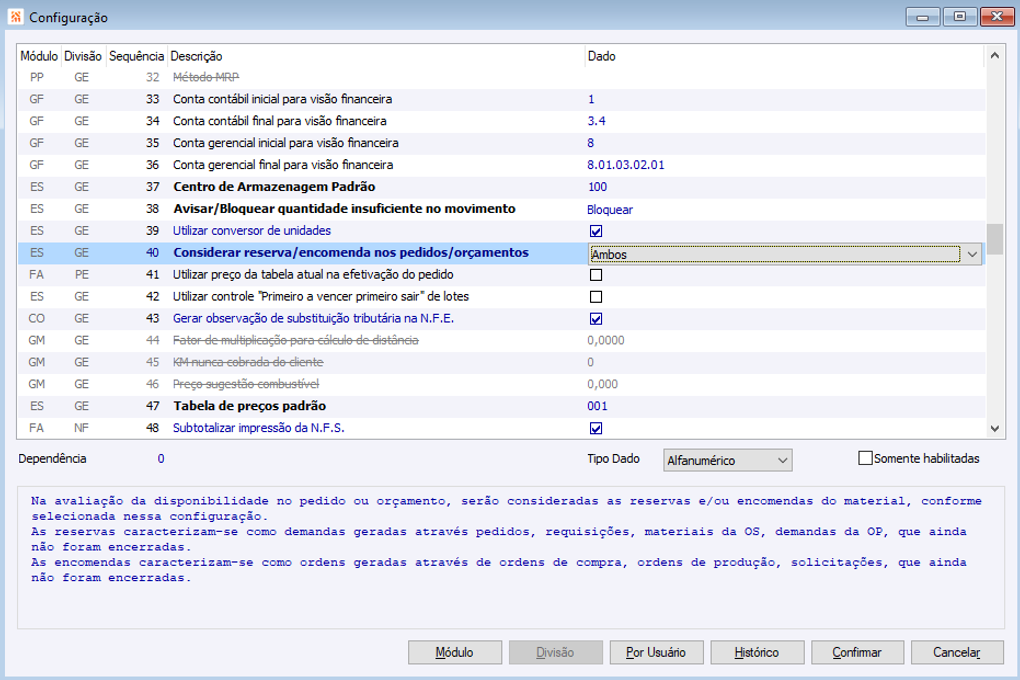The width and height of the screenshot is (1020, 680).
Task: Confirm changes with Confirmar button
Action: click(x=857, y=652)
